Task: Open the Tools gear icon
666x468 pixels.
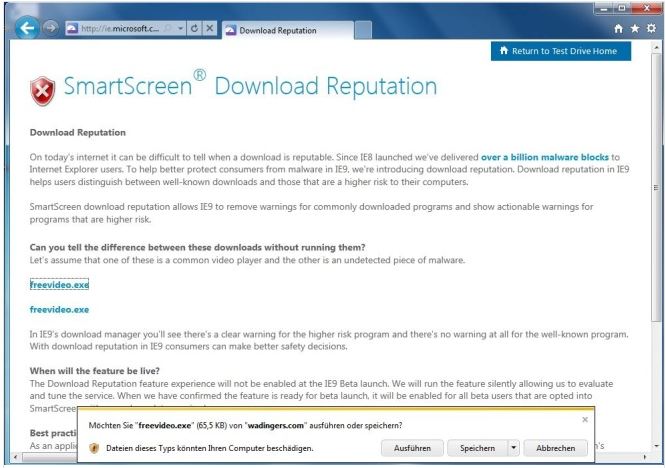Action: click(649, 30)
